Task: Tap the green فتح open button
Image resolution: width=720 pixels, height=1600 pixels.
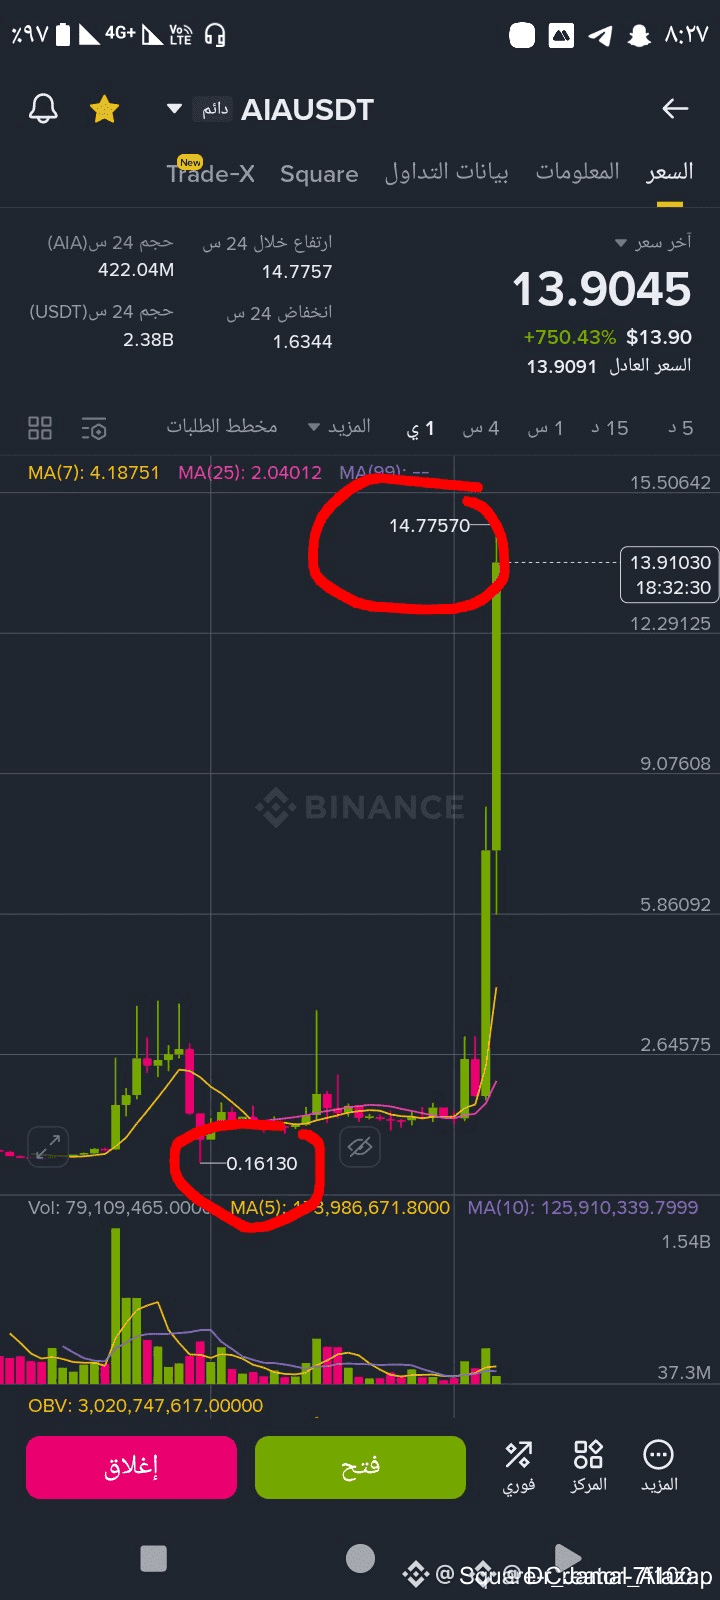Action: pos(360,1467)
